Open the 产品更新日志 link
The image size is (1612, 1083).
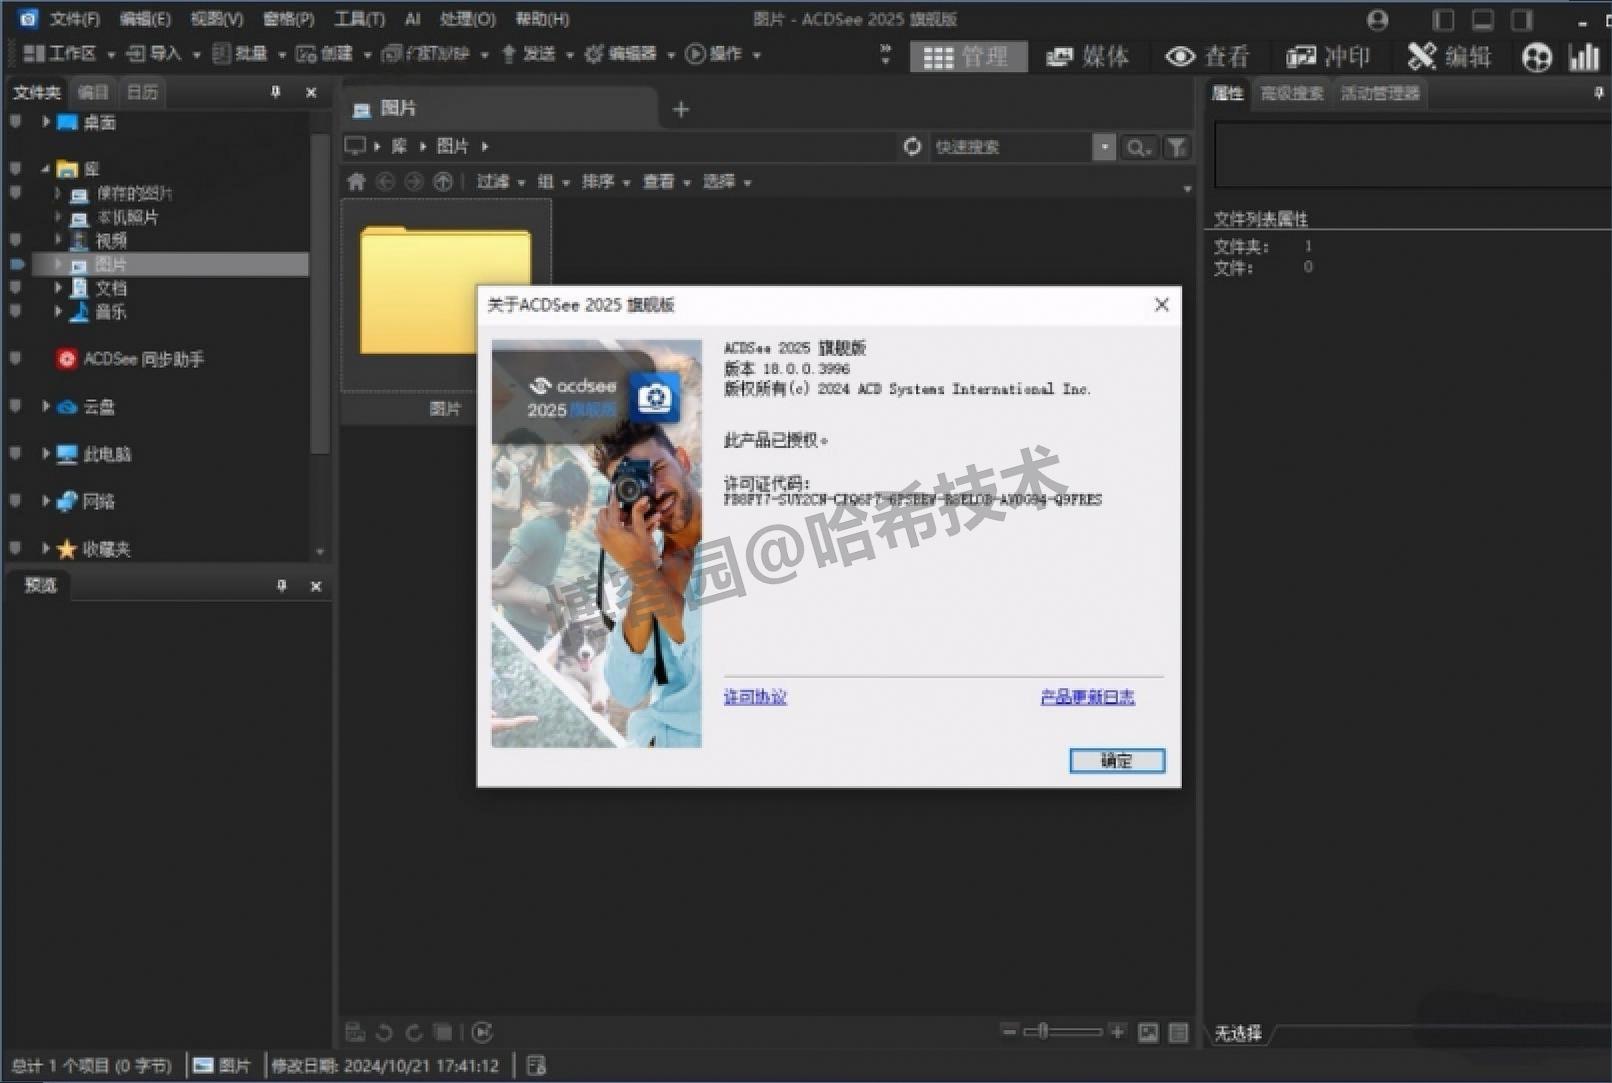1086,697
